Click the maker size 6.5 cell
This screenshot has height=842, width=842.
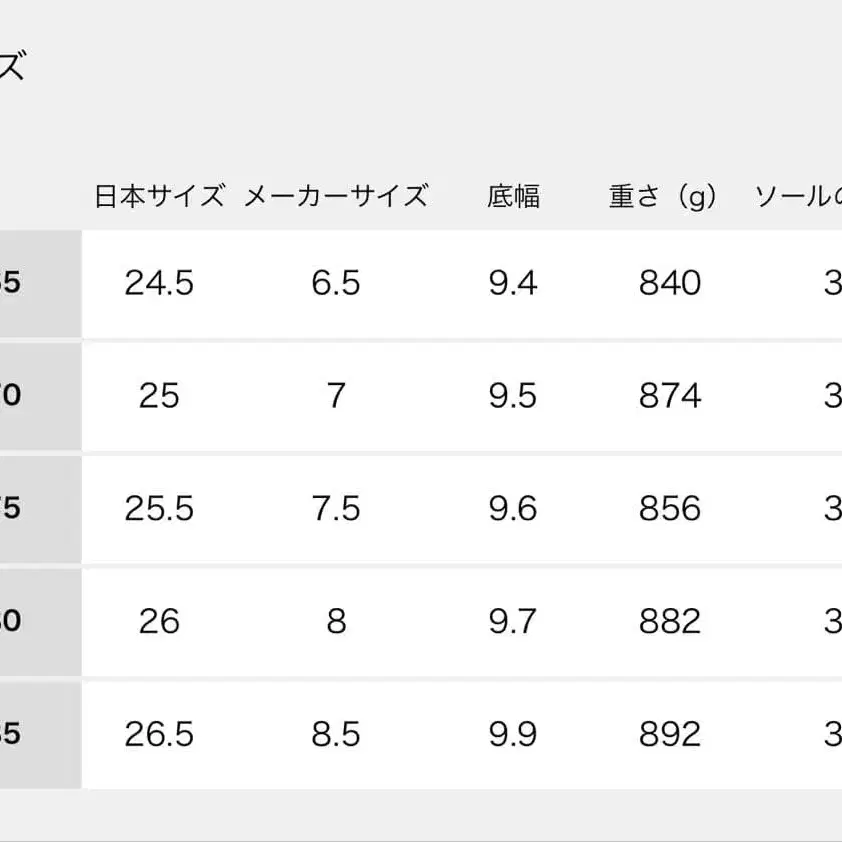tap(336, 283)
